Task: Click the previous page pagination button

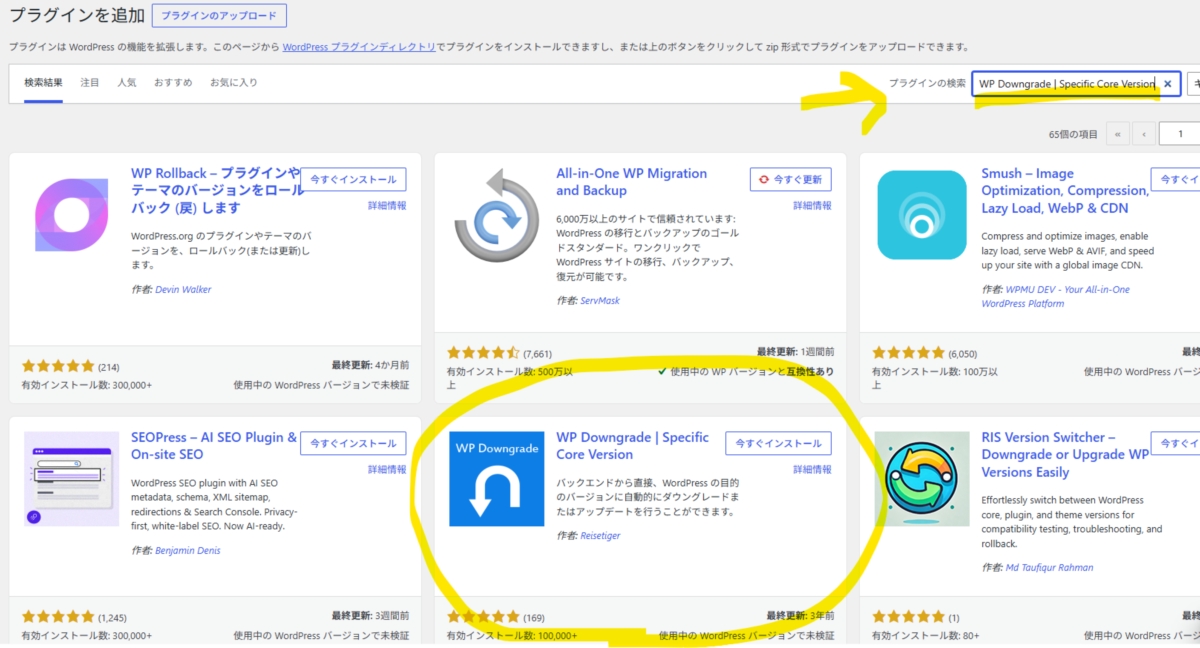Action: click(x=1143, y=134)
